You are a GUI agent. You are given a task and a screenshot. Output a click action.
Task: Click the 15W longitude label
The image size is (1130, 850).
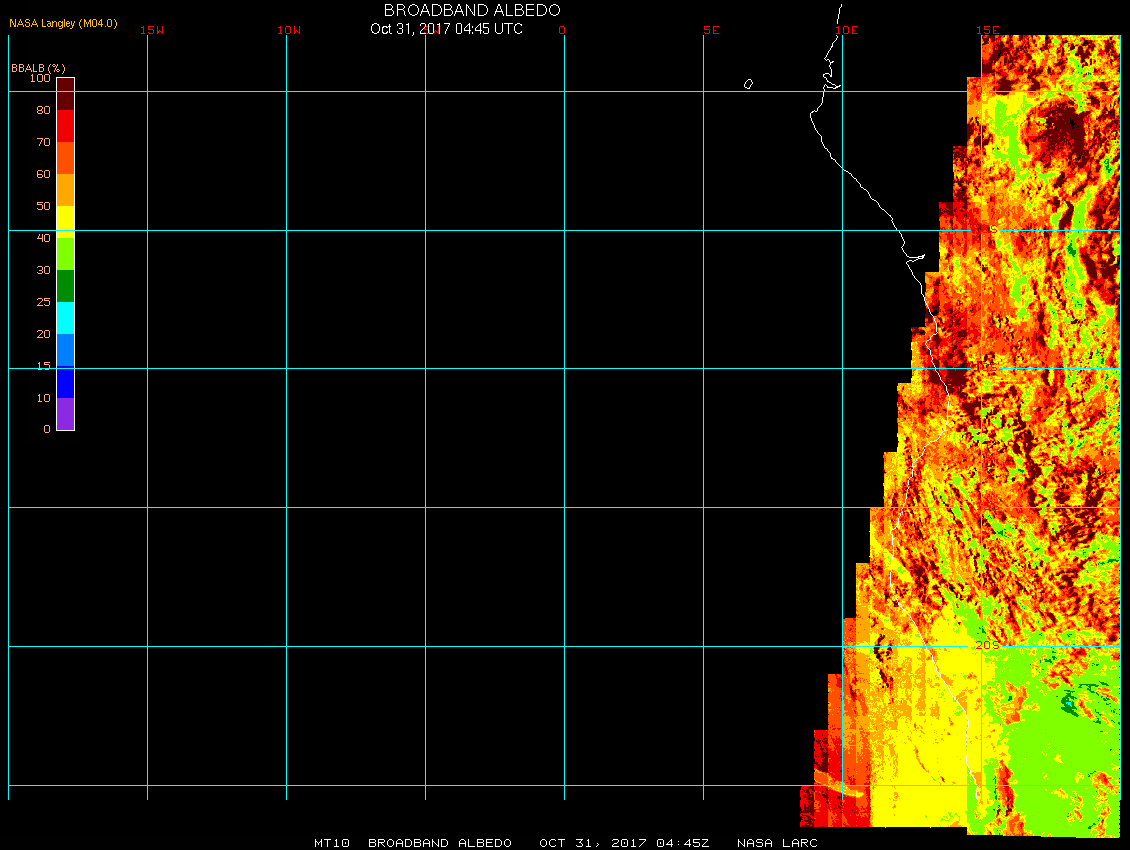[152, 30]
